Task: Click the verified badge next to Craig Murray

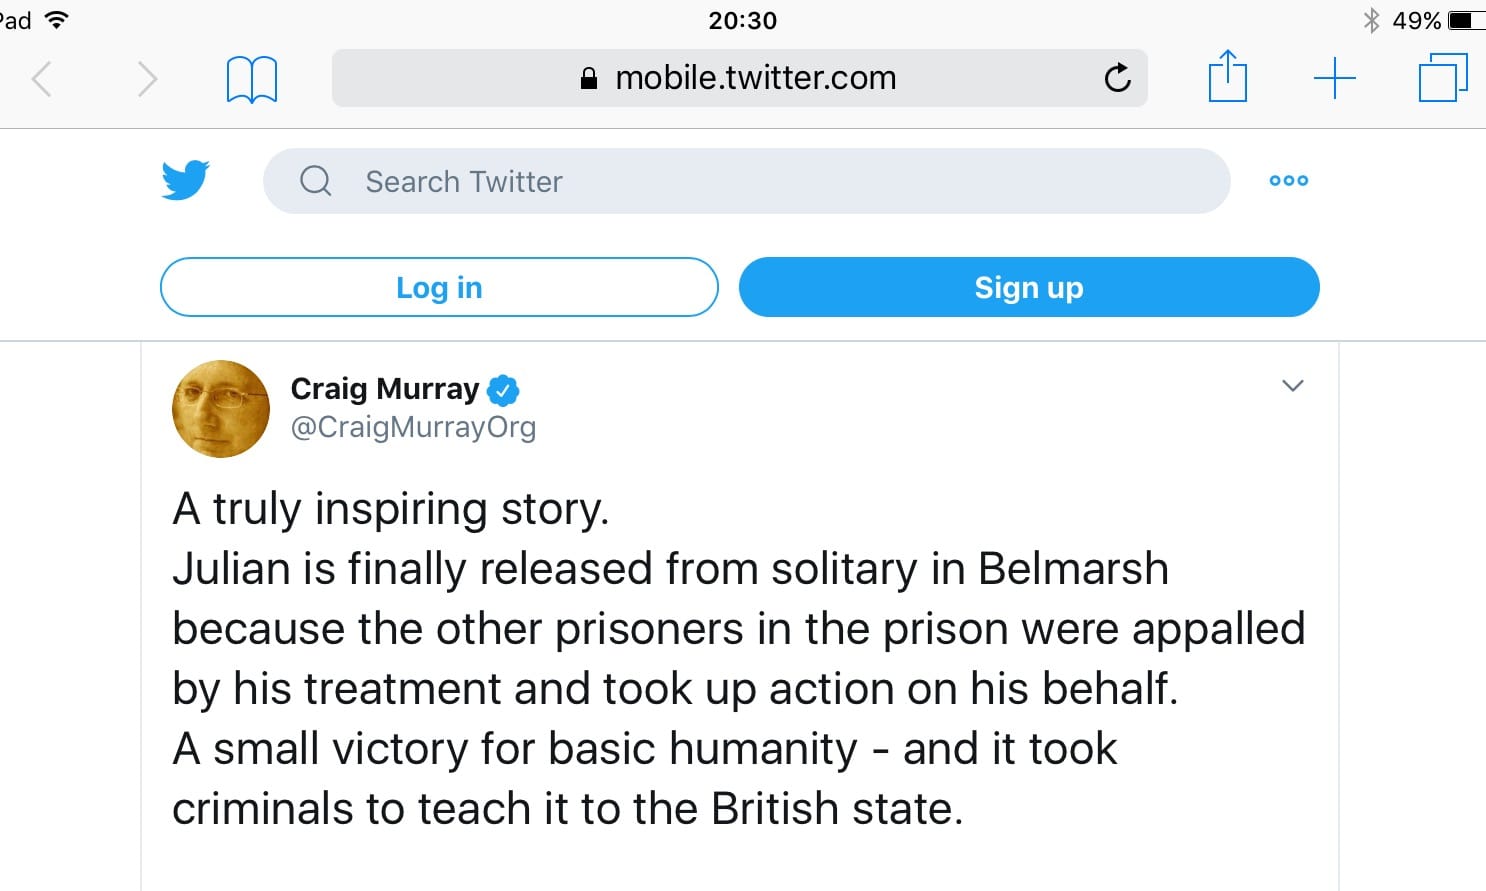Action: [x=505, y=390]
